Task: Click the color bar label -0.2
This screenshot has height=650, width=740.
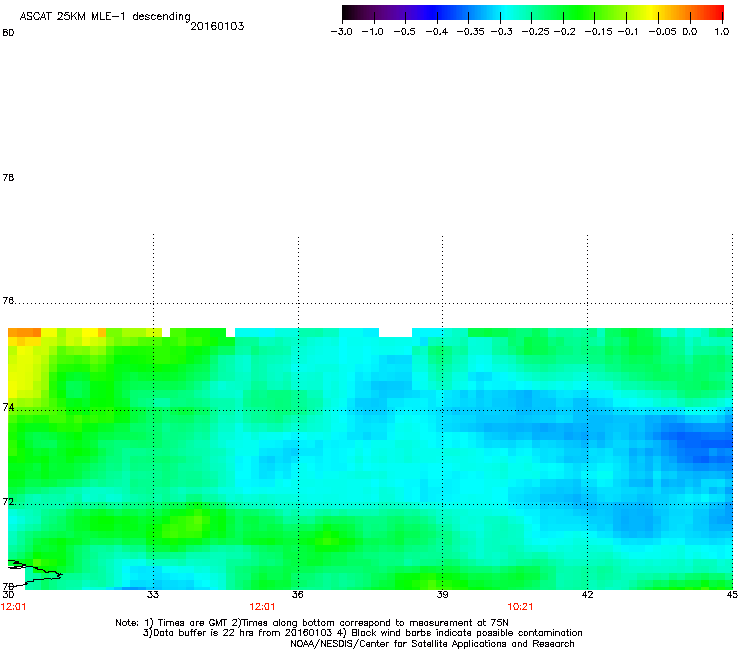Action: tap(564, 32)
